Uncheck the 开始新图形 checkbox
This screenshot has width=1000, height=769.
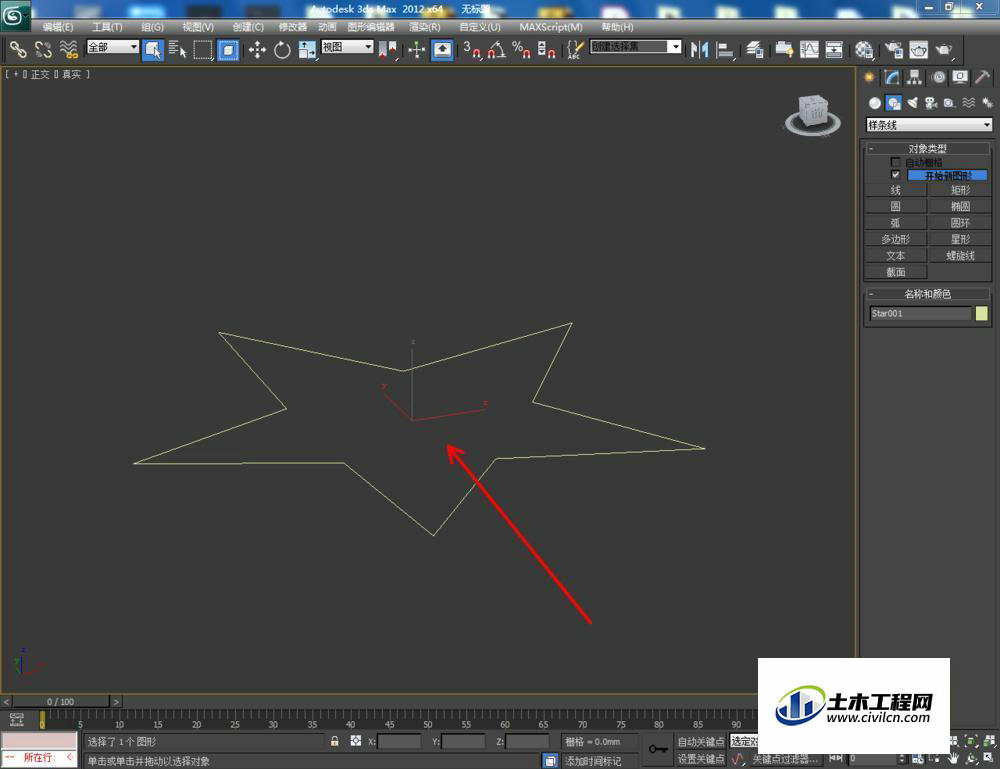pos(895,175)
